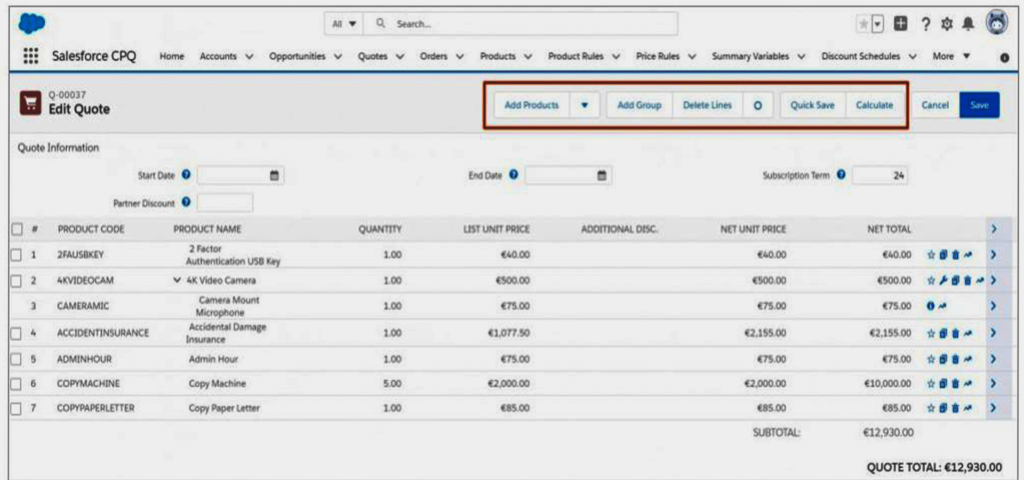Open the Quotes tab
The height and width of the screenshot is (480, 1024).
[x=373, y=57]
